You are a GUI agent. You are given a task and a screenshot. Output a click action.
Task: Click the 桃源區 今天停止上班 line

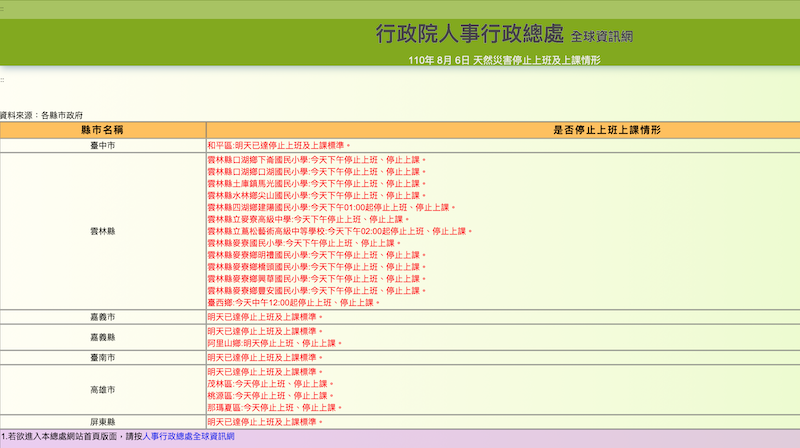(x=270, y=395)
